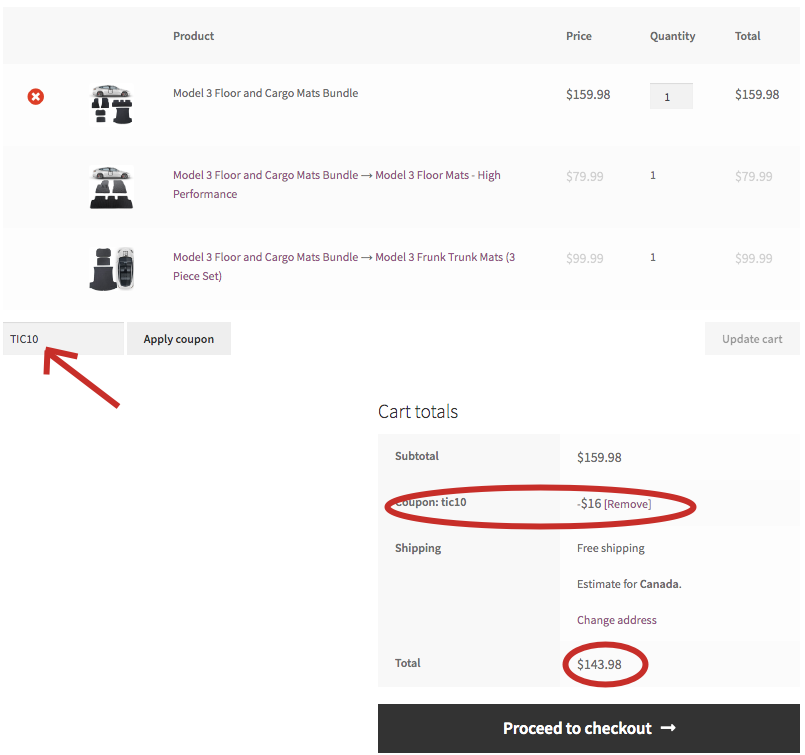Click the Frunk Trunk Mats product image

[111, 268]
